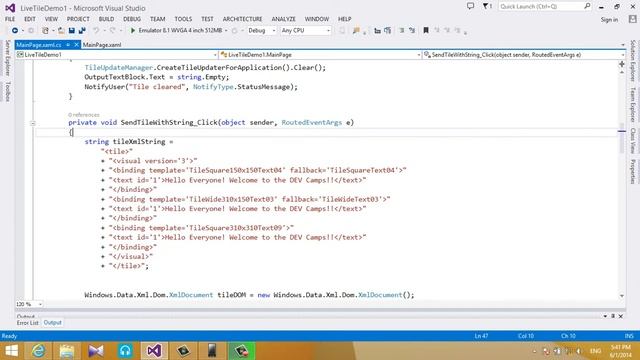This screenshot has height=360, width=640.
Task: Open the ARCHITECTURE menu
Action: click(242, 19)
